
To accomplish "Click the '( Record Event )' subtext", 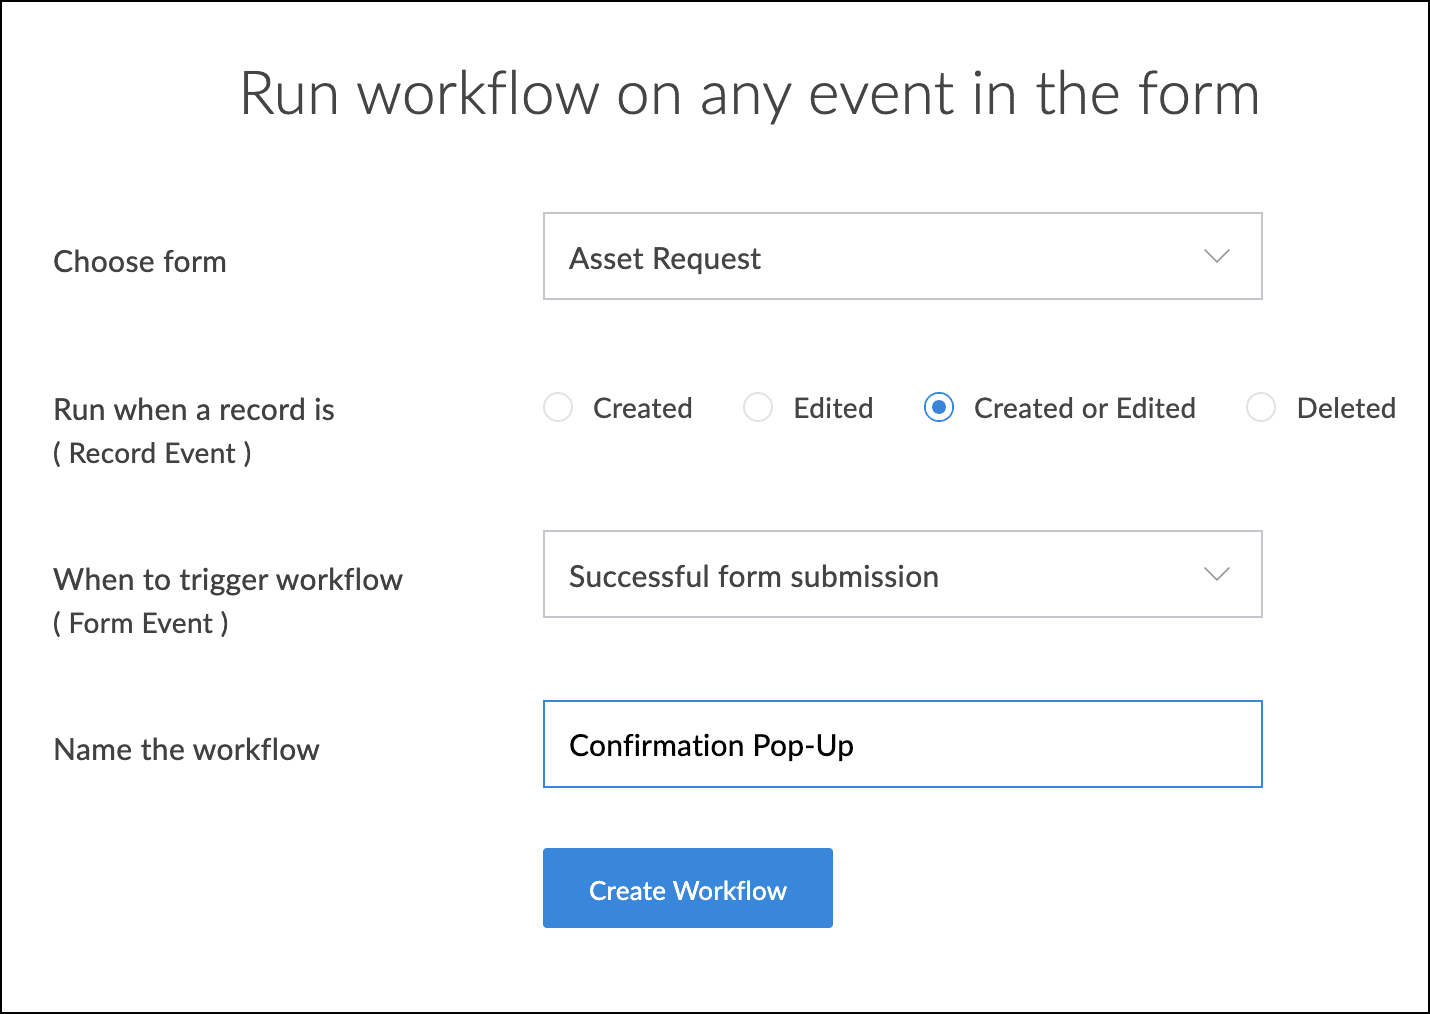I will 152,454.
